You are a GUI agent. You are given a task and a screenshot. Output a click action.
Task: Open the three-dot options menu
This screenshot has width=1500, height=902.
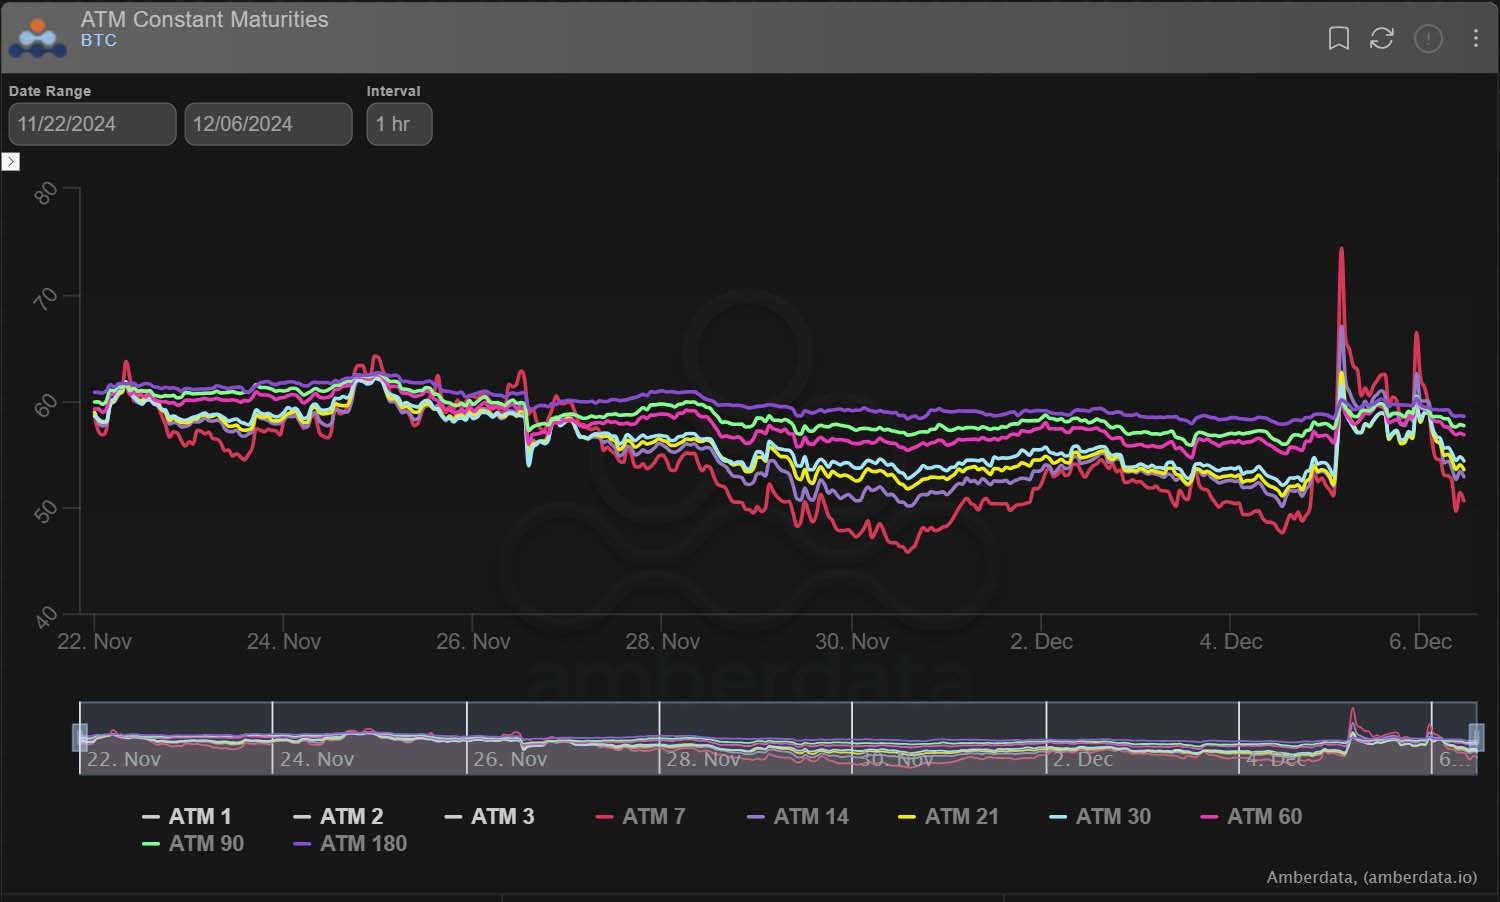[1476, 38]
